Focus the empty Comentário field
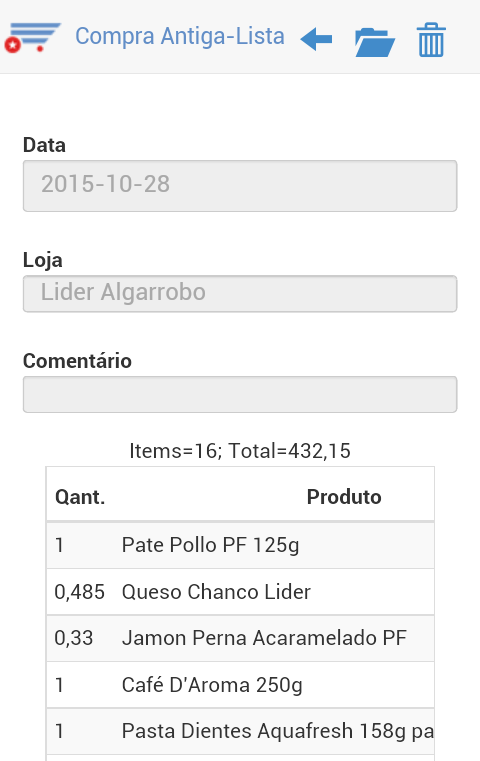This screenshot has width=480, height=761. coord(240,394)
